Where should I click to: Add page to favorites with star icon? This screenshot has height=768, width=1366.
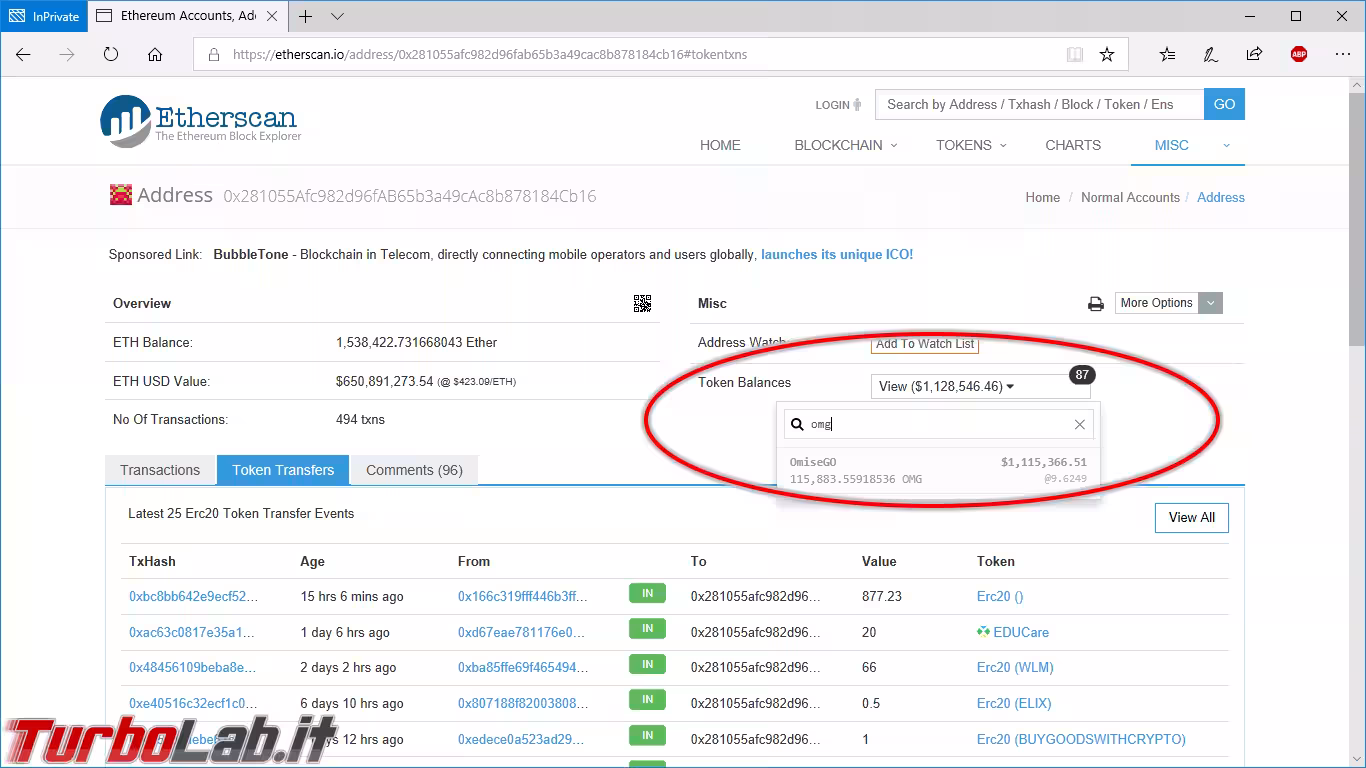click(x=1107, y=55)
